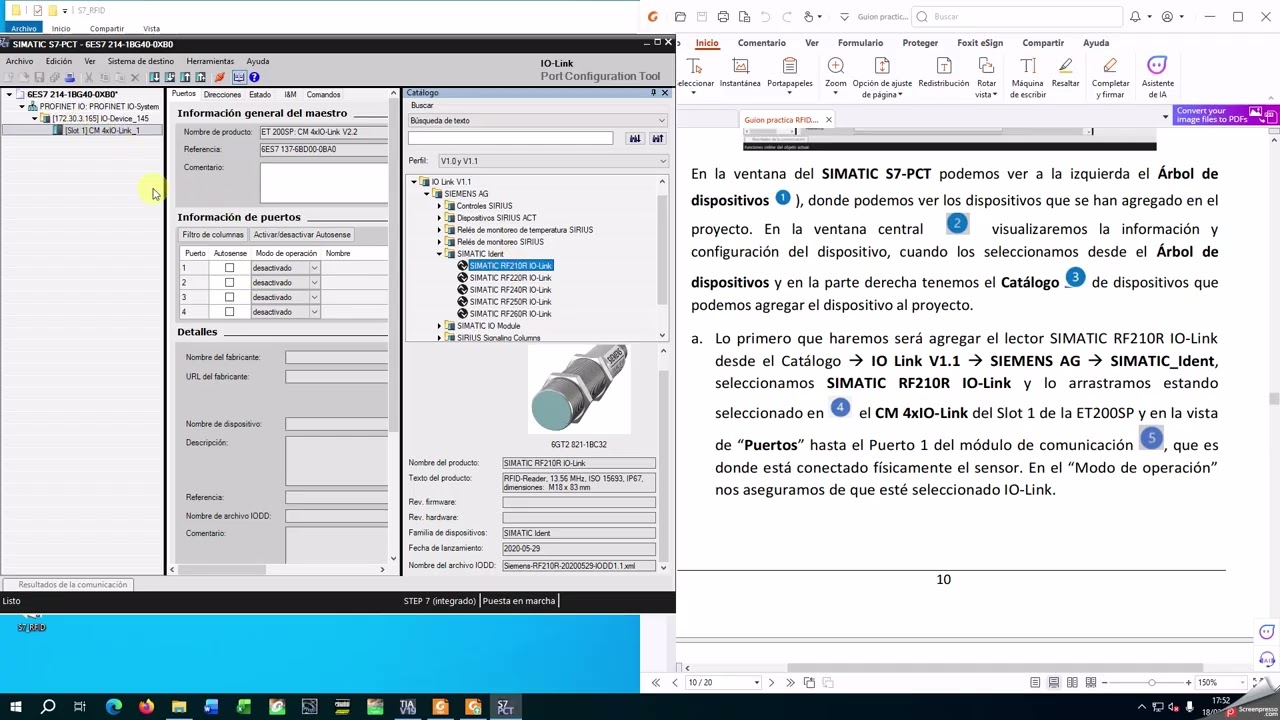
Task: Expand the SIMATIC IO Module folder
Action: tap(439, 326)
